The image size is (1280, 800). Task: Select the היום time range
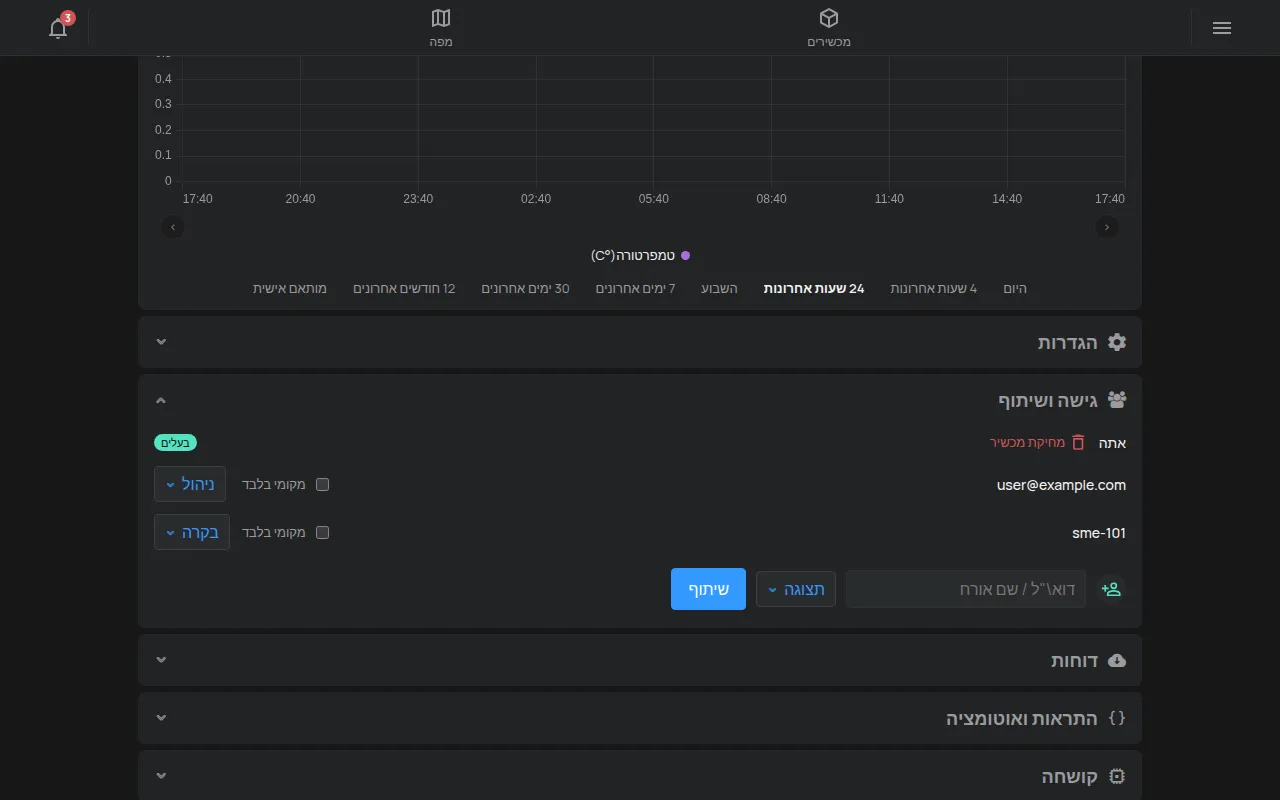click(1015, 289)
